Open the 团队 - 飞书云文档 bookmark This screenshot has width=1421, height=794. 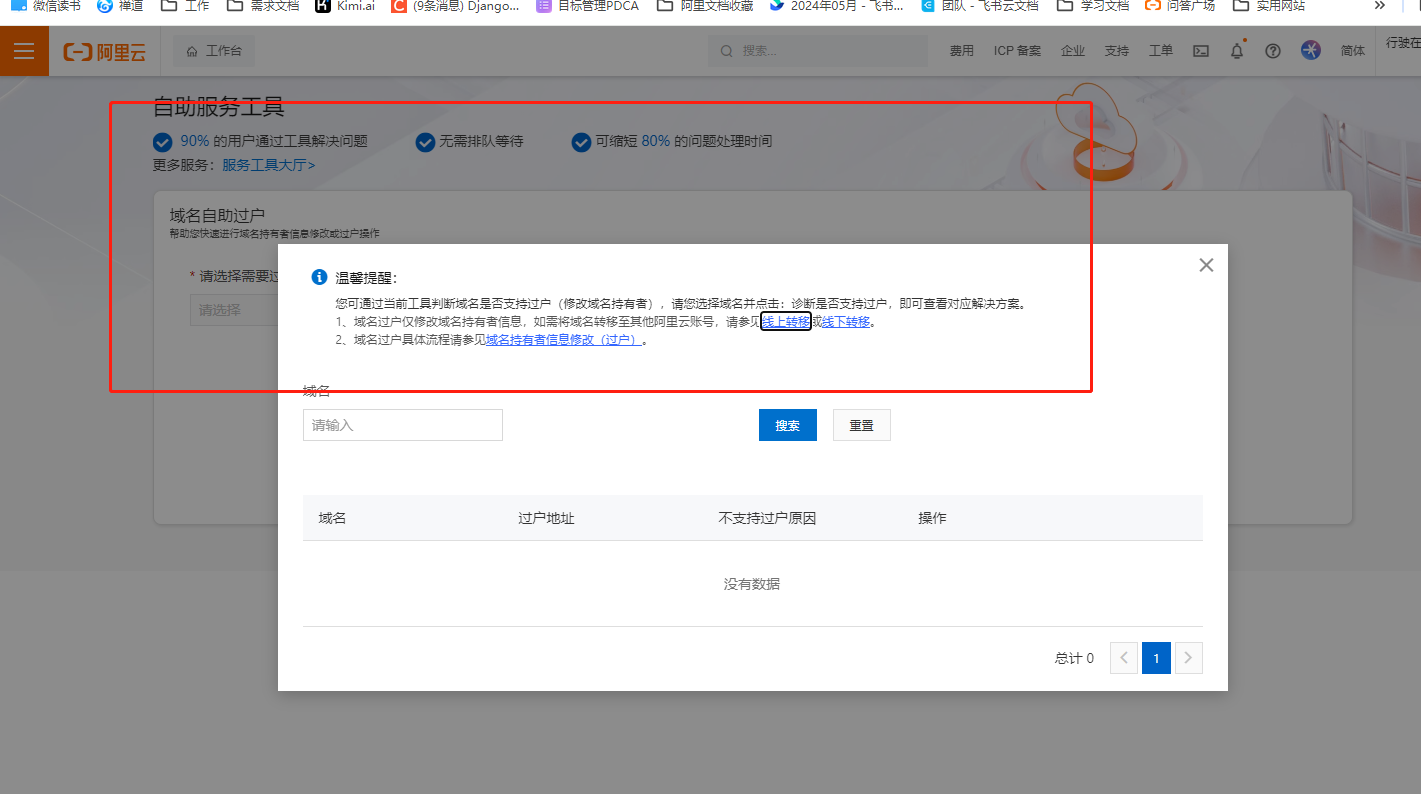pos(980,6)
